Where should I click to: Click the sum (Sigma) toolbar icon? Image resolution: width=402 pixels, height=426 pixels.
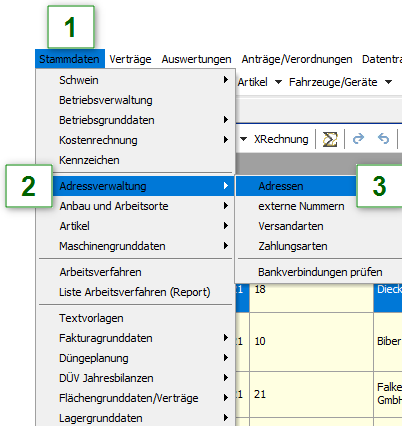click(x=330, y=139)
